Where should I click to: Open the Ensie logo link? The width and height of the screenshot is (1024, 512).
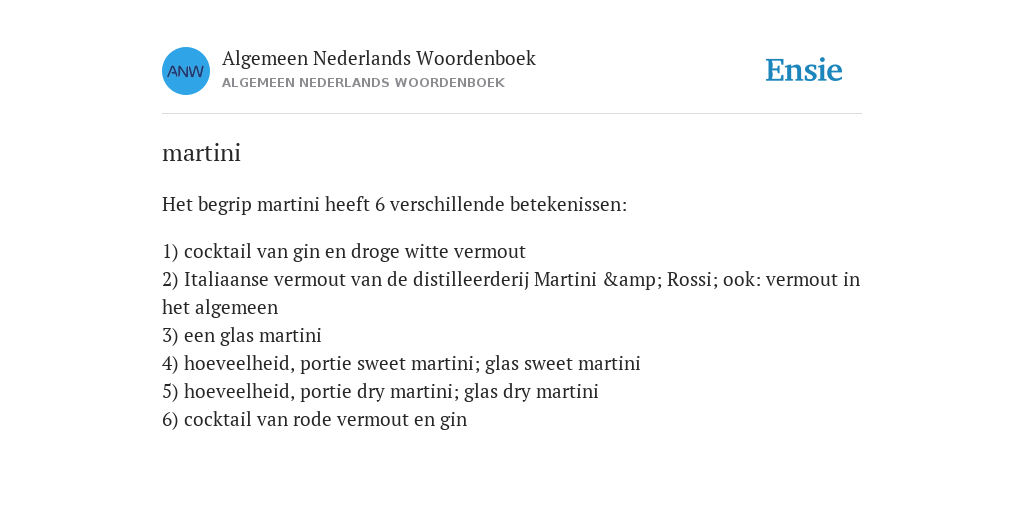click(804, 71)
